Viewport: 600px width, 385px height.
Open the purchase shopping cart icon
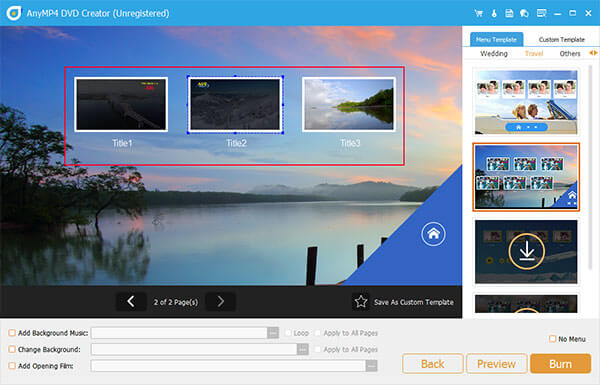478,13
